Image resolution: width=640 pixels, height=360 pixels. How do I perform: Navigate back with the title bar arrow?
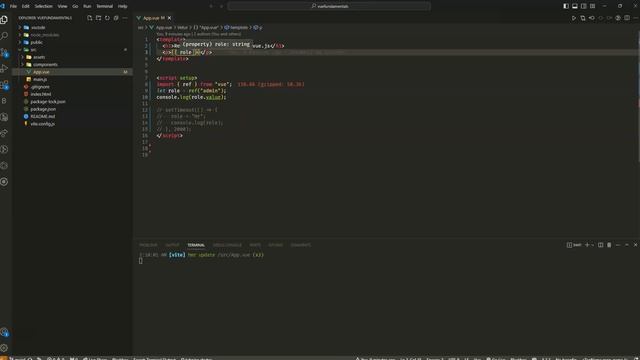point(211,6)
